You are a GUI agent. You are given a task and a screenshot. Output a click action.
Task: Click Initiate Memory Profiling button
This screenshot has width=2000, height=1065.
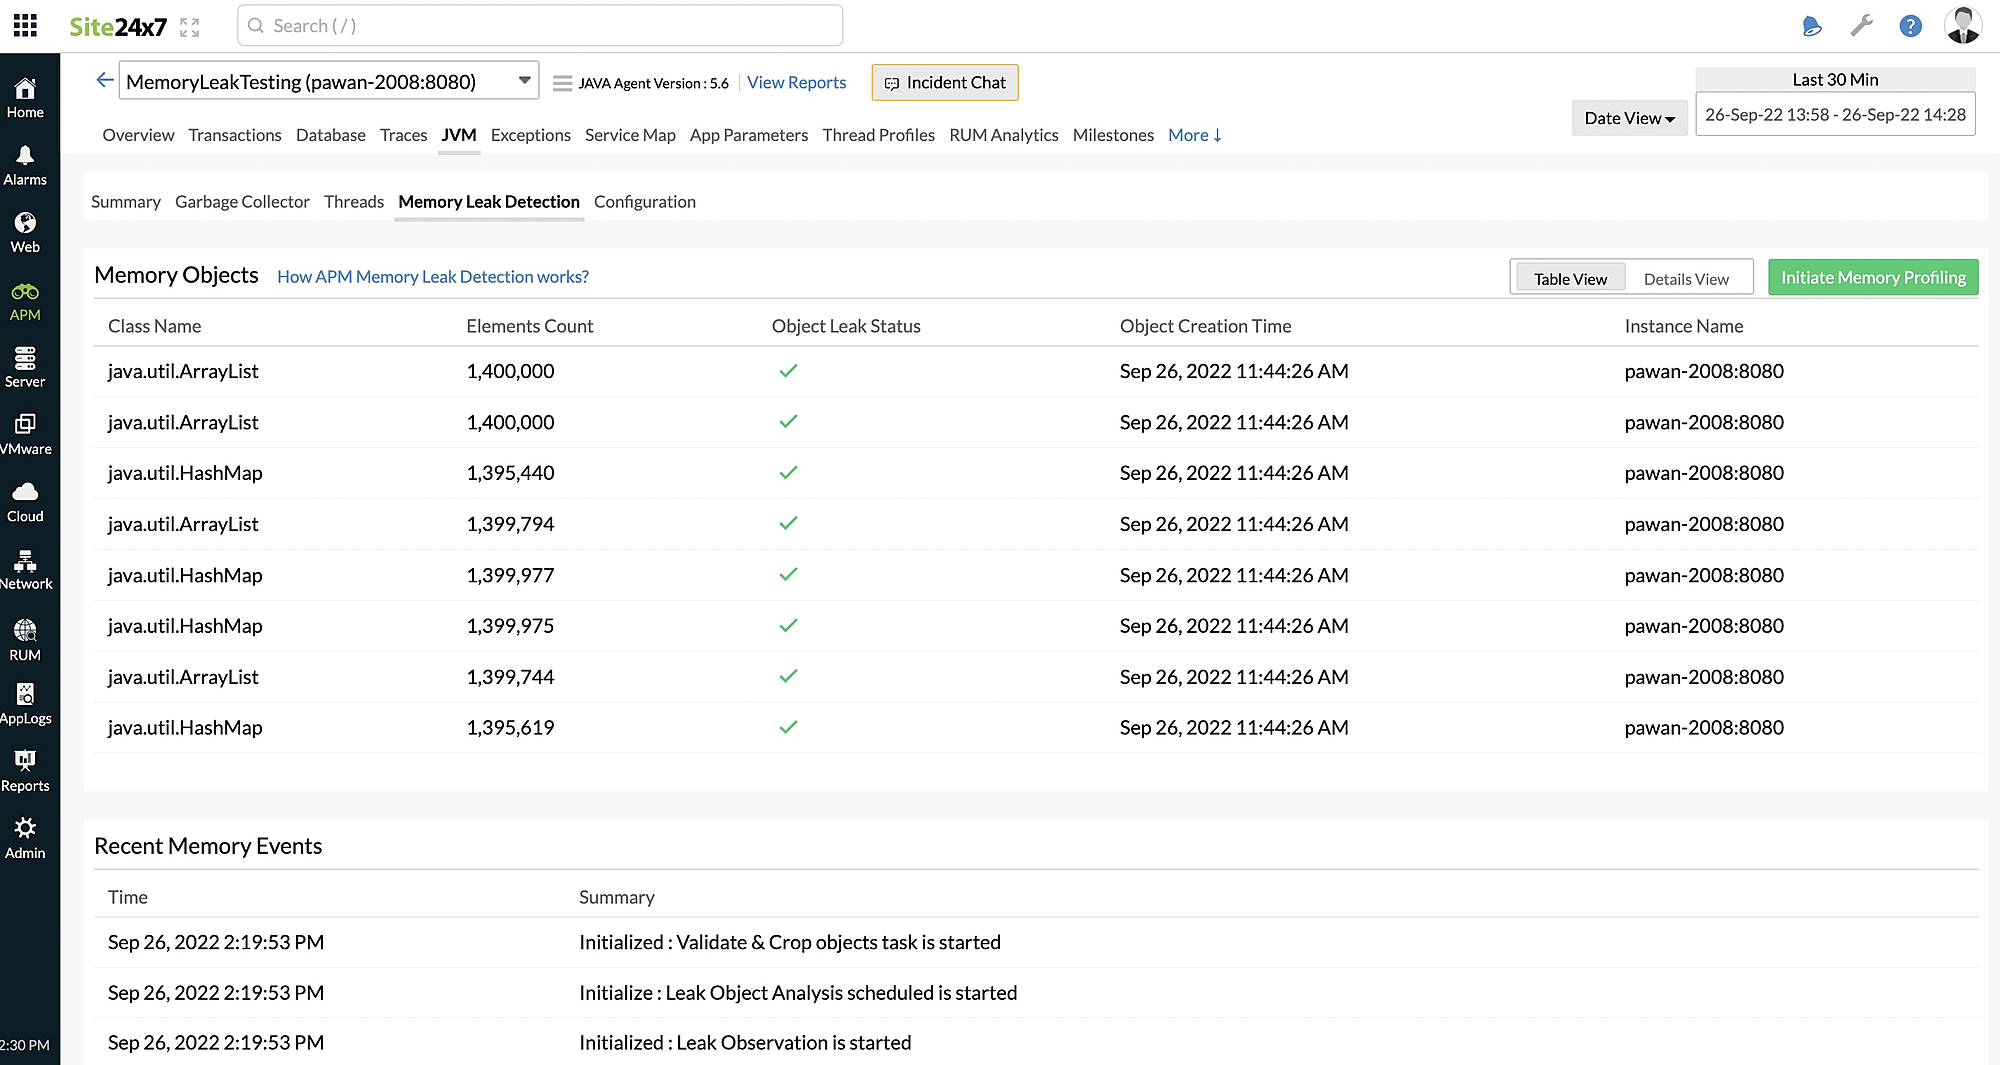[x=1873, y=278]
